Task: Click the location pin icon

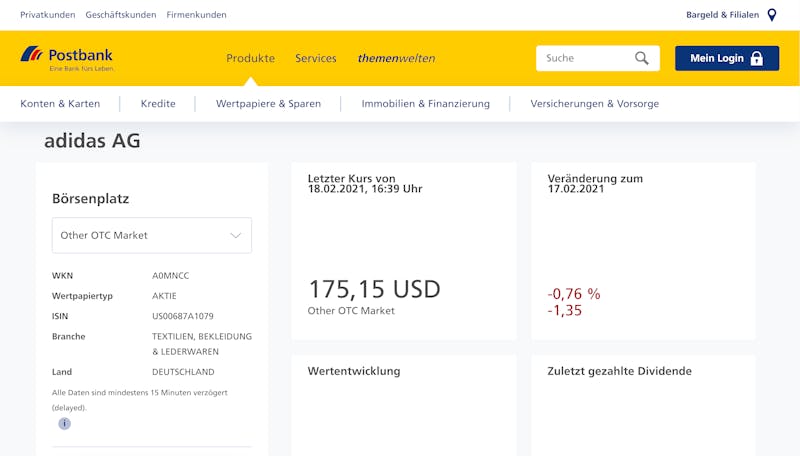Action: tap(772, 15)
